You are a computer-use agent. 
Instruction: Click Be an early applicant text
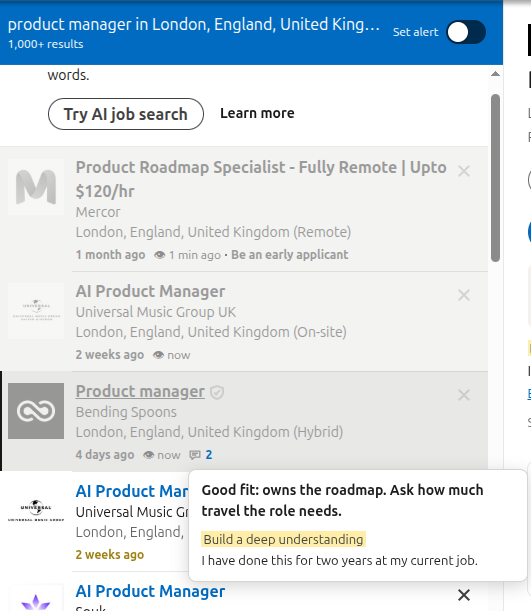pos(289,254)
